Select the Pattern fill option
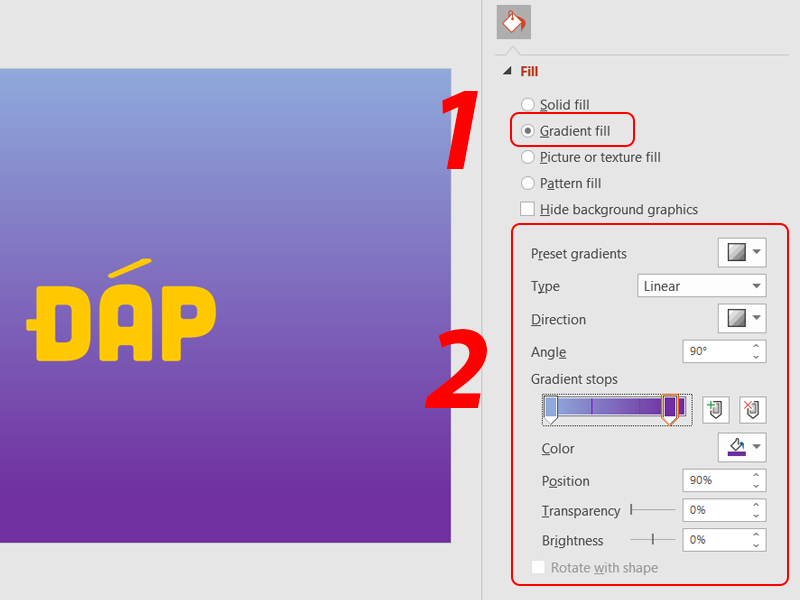The image size is (800, 600). (x=528, y=183)
